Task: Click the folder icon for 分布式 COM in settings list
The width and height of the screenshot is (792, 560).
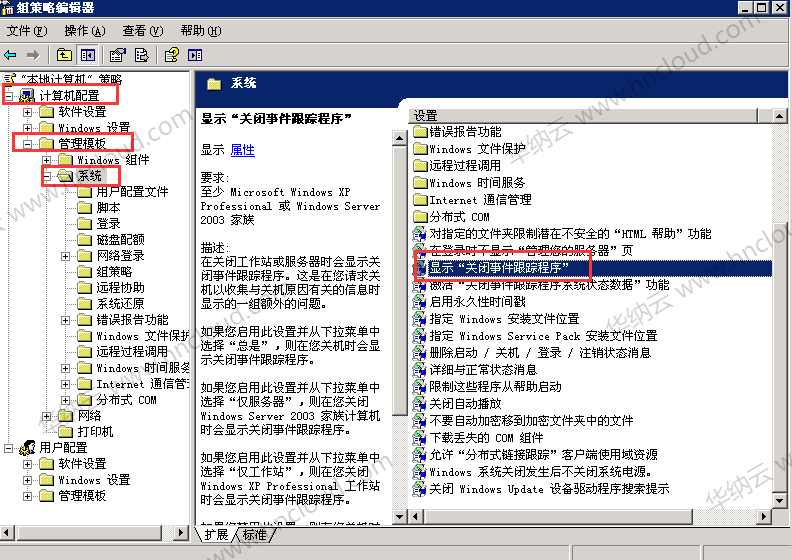Action: (420, 217)
